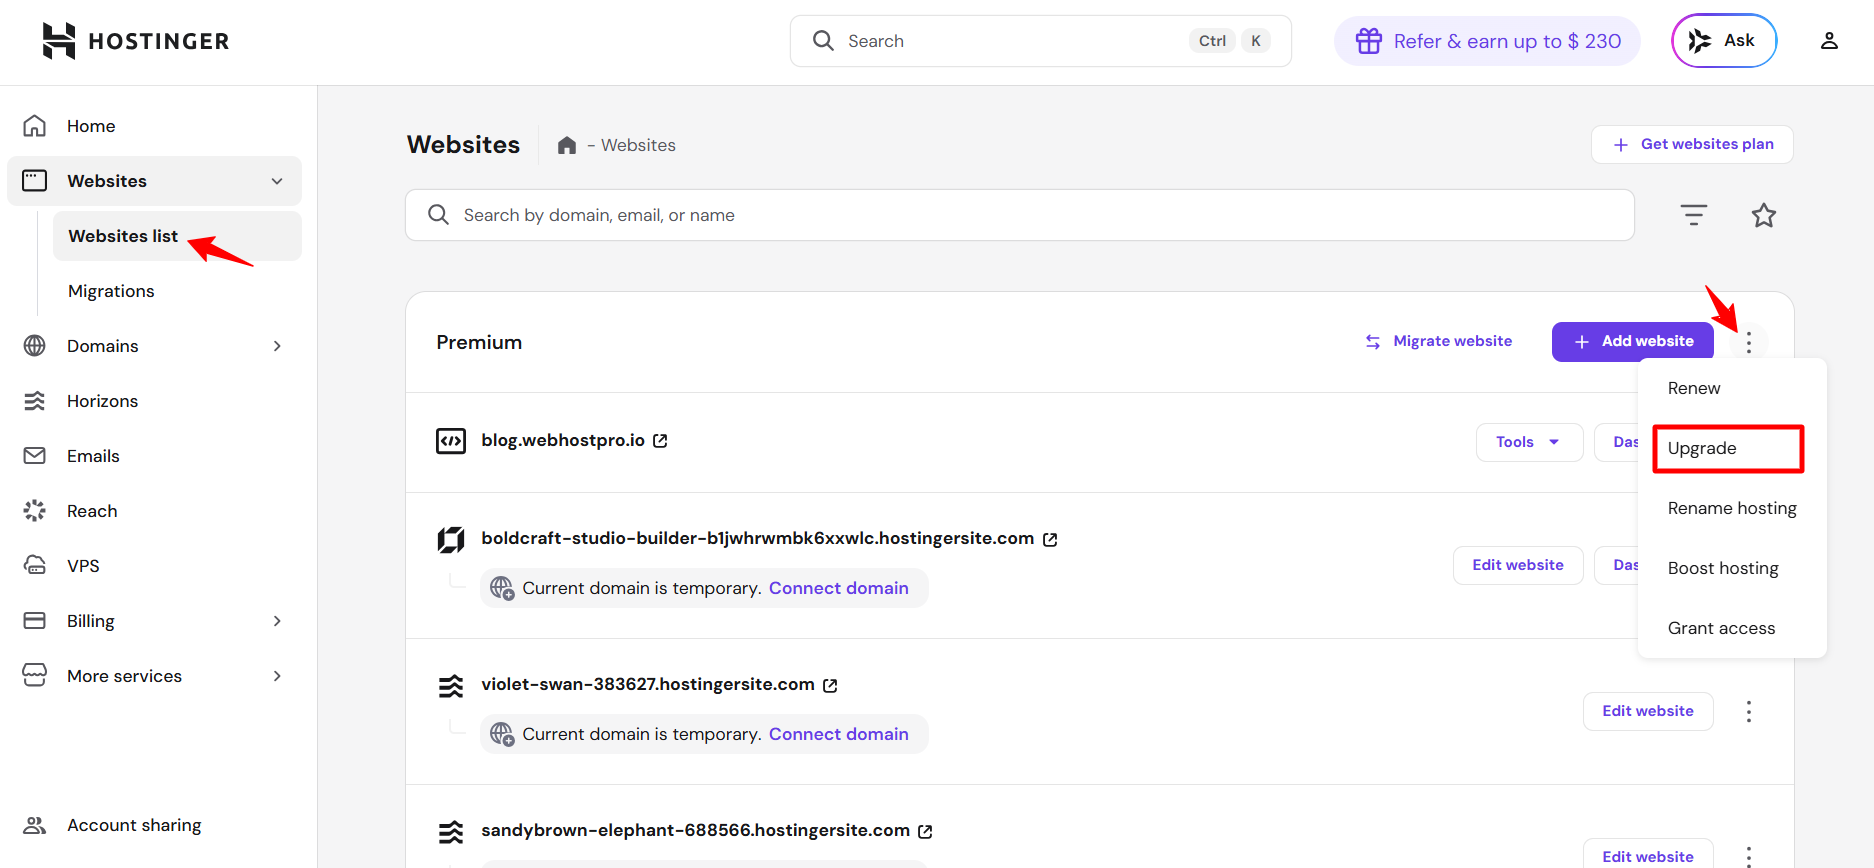Expand the Billing sidebar chevron
The height and width of the screenshot is (868, 1874).
277,621
